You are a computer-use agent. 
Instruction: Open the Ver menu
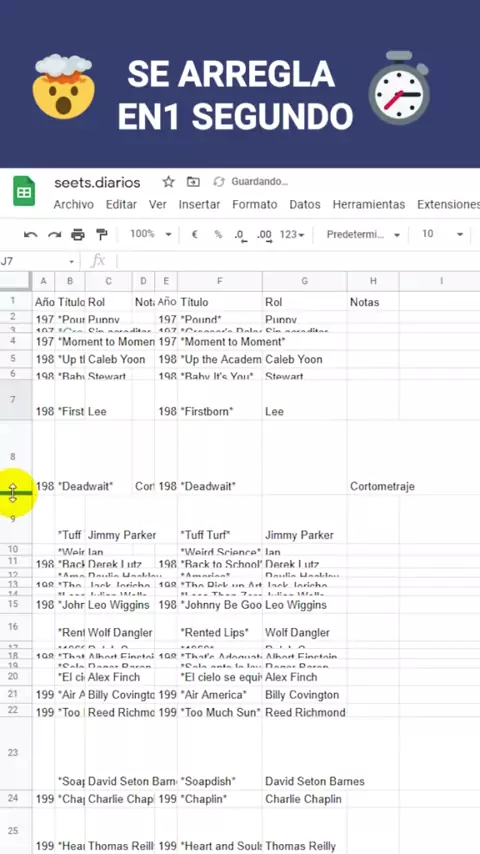tap(157, 205)
